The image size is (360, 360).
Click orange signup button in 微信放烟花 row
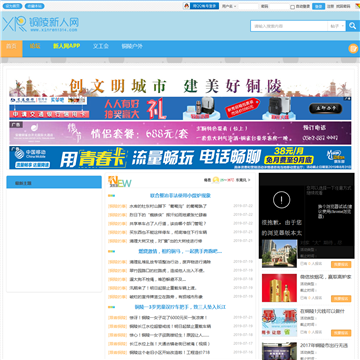(x=341, y=299)
